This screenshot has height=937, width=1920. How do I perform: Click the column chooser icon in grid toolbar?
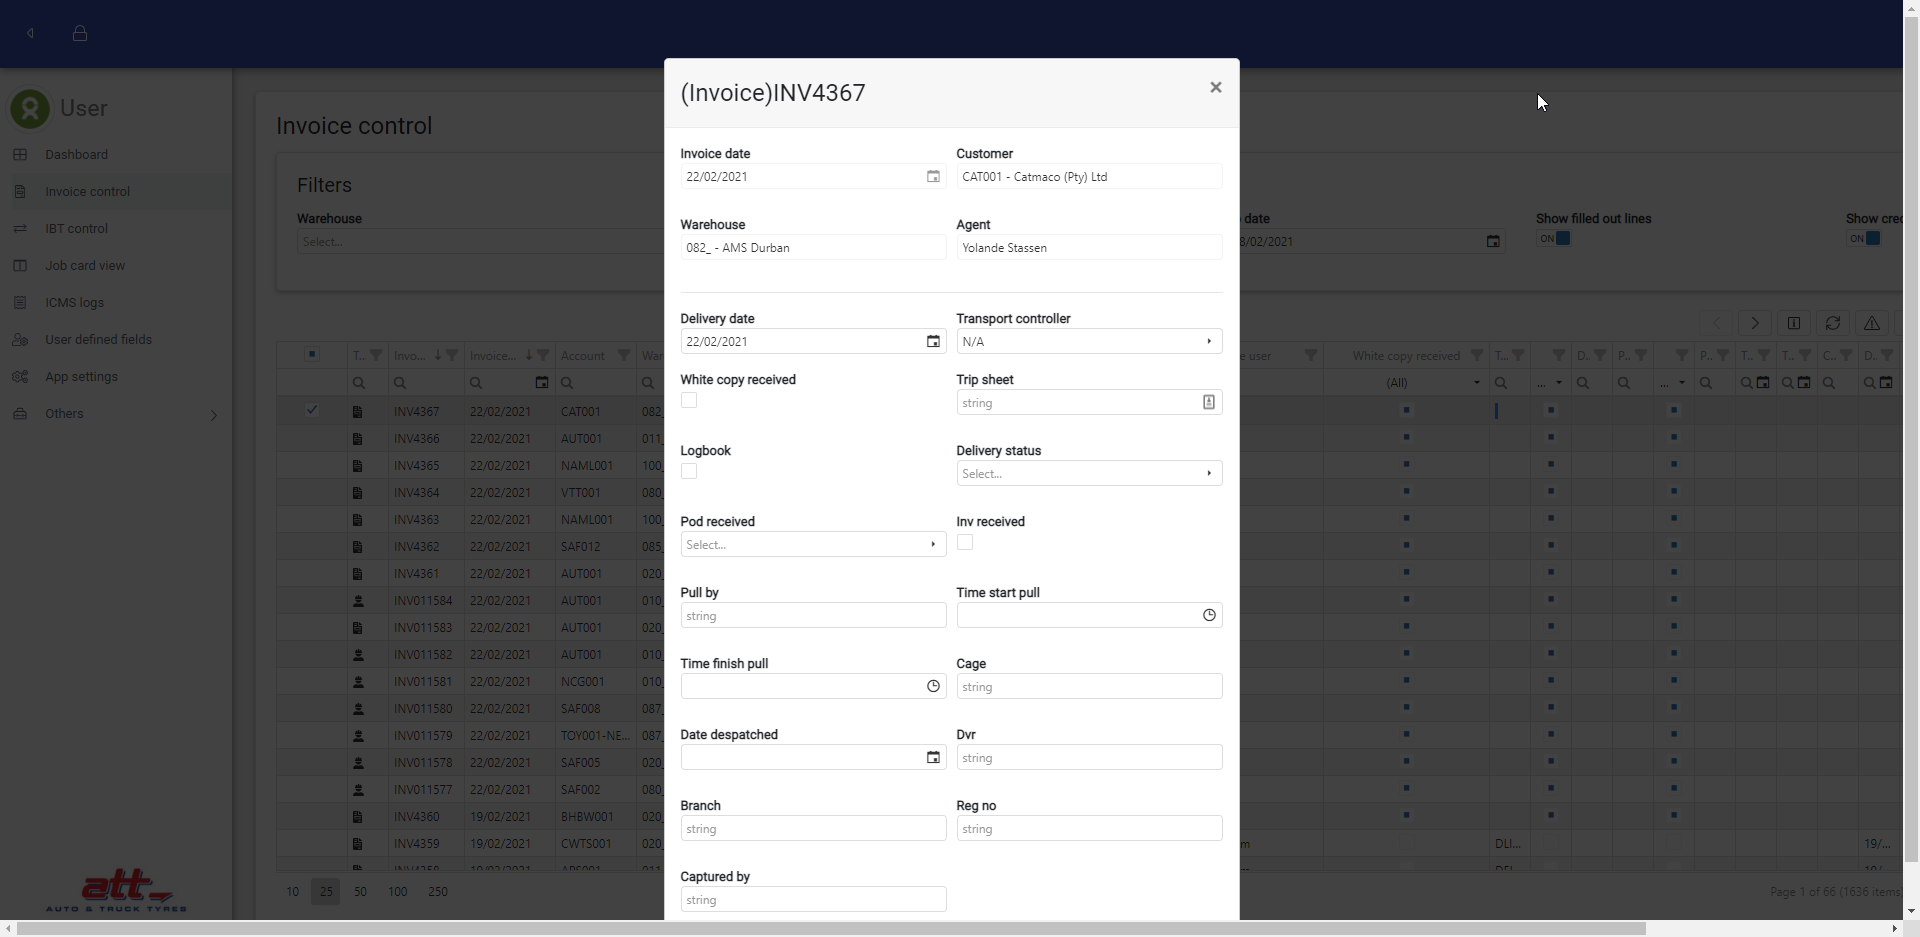[1793, 323]
